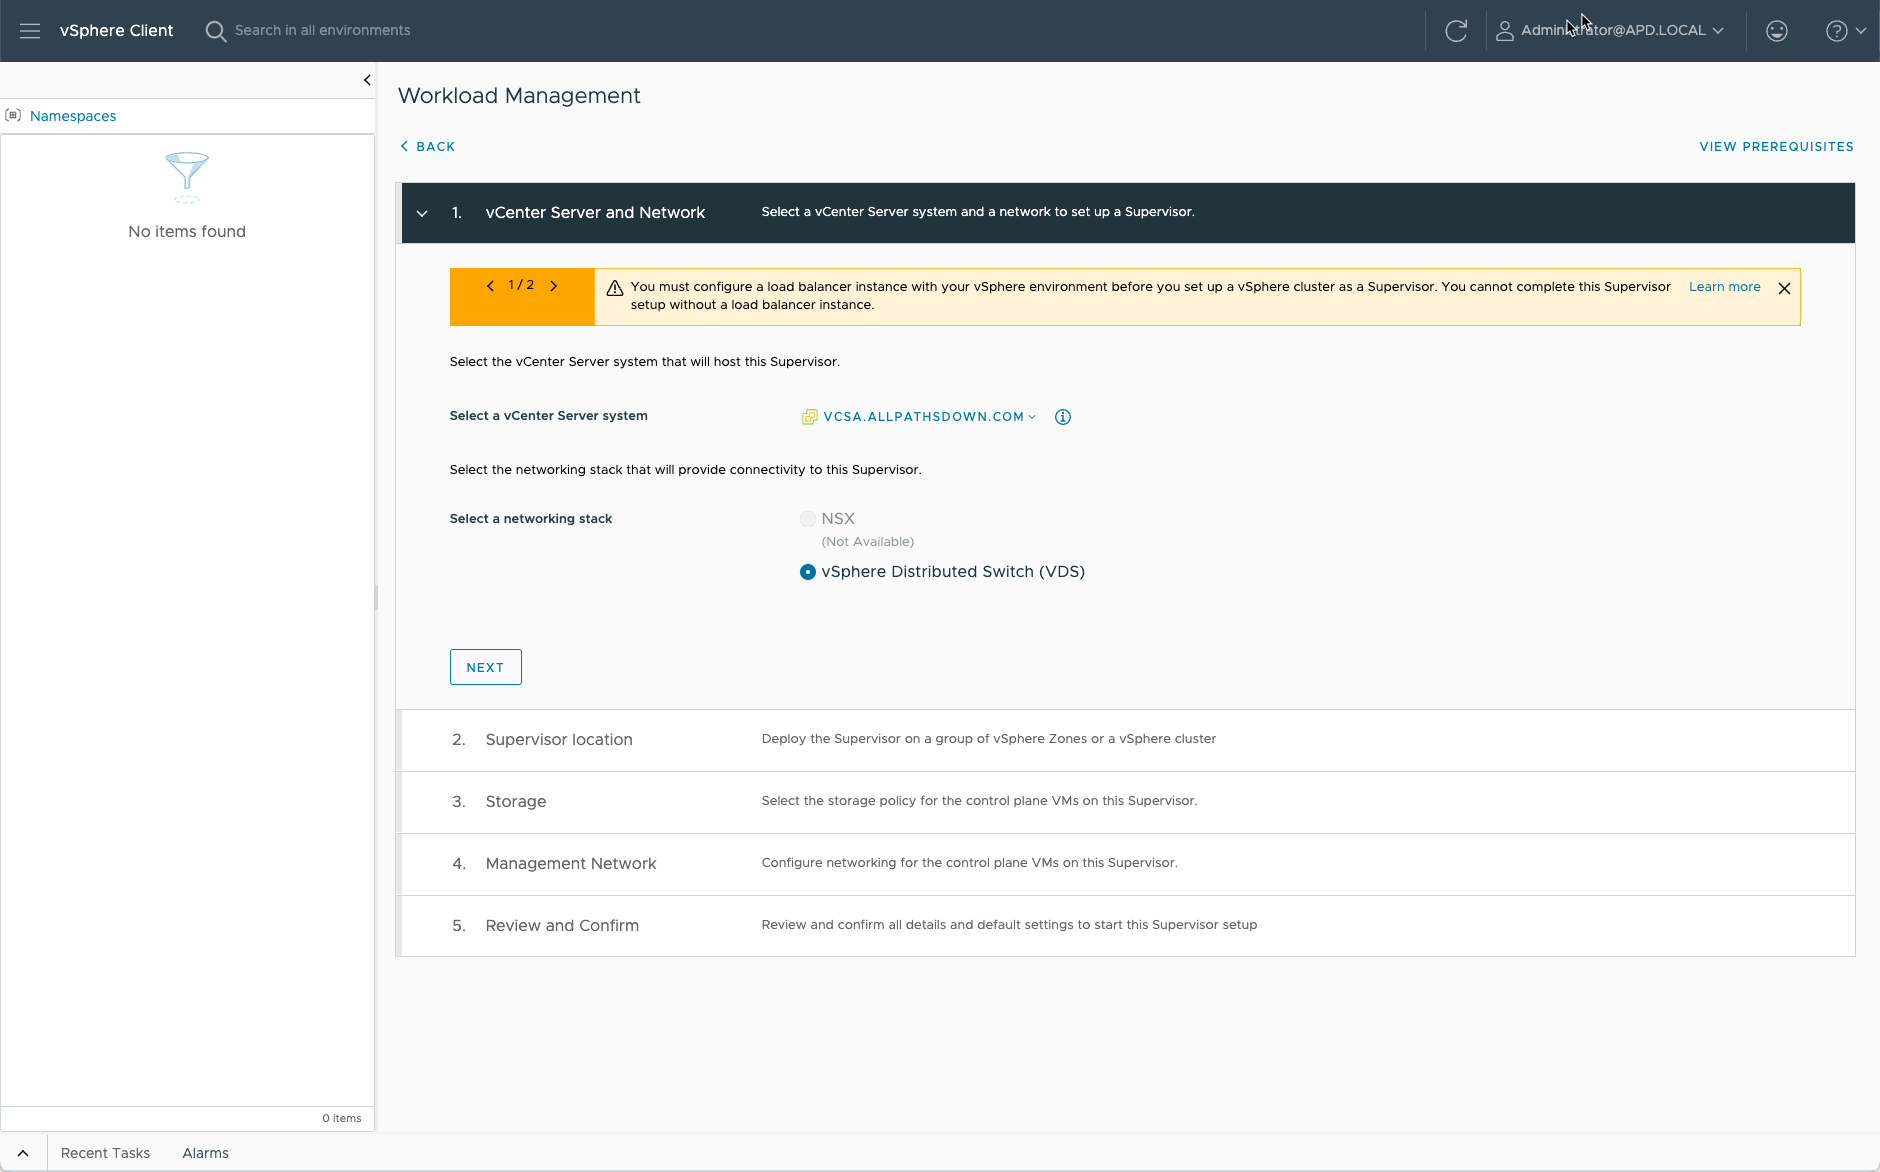The width and height of the screenshot is (1880, 1172).
Task: Switch to the Recent Tasks tab
Action: point(105,1153)
